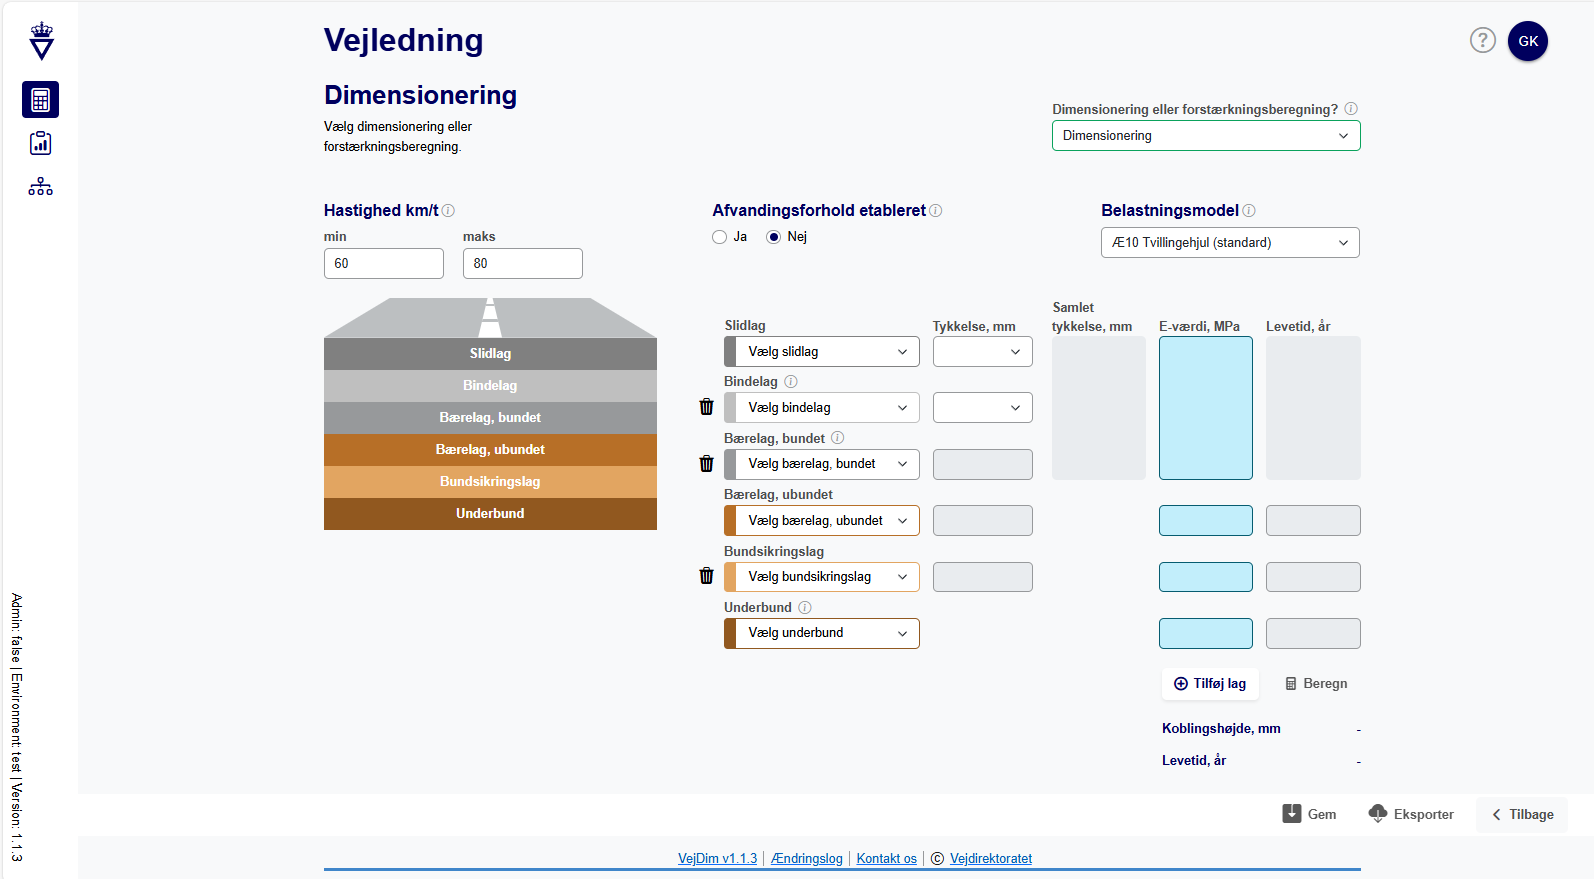This screenshot has height=879, width=1594.
Task: Delete the Bindelag layer with trash icon
Action: pyautogui.click(x=706, y=407)
